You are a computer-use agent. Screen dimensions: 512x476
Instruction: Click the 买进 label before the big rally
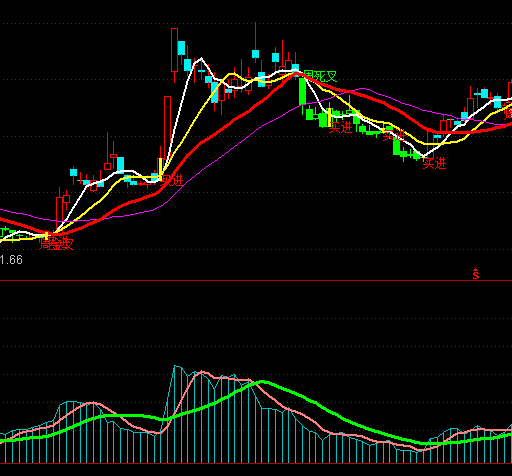tap(172, 180)
